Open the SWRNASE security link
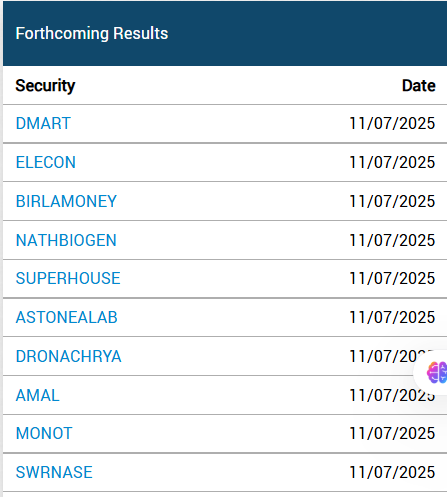The height and width of the screenshot is (497, 447). tap(54, 472)
